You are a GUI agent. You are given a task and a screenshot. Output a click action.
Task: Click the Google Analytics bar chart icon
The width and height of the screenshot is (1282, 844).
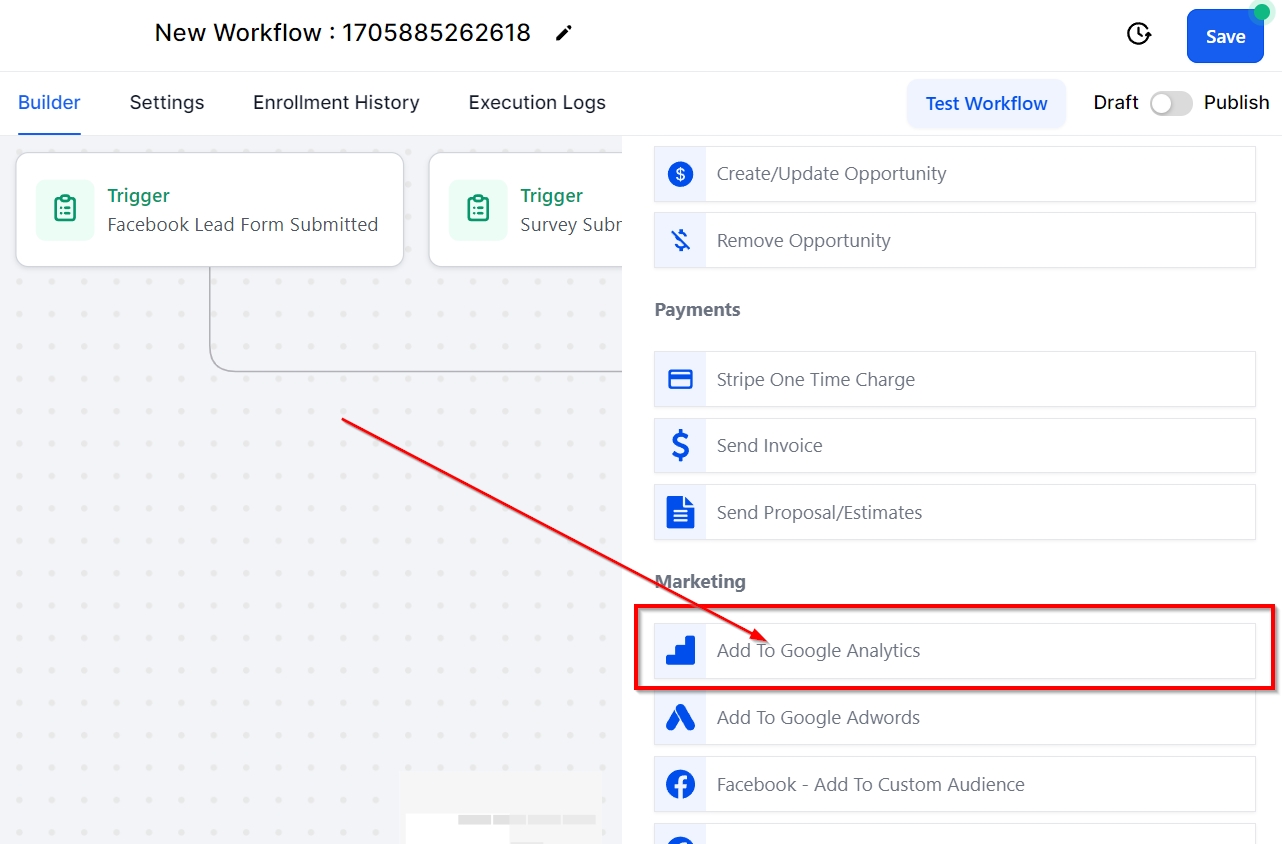click(x=680, y=651)
